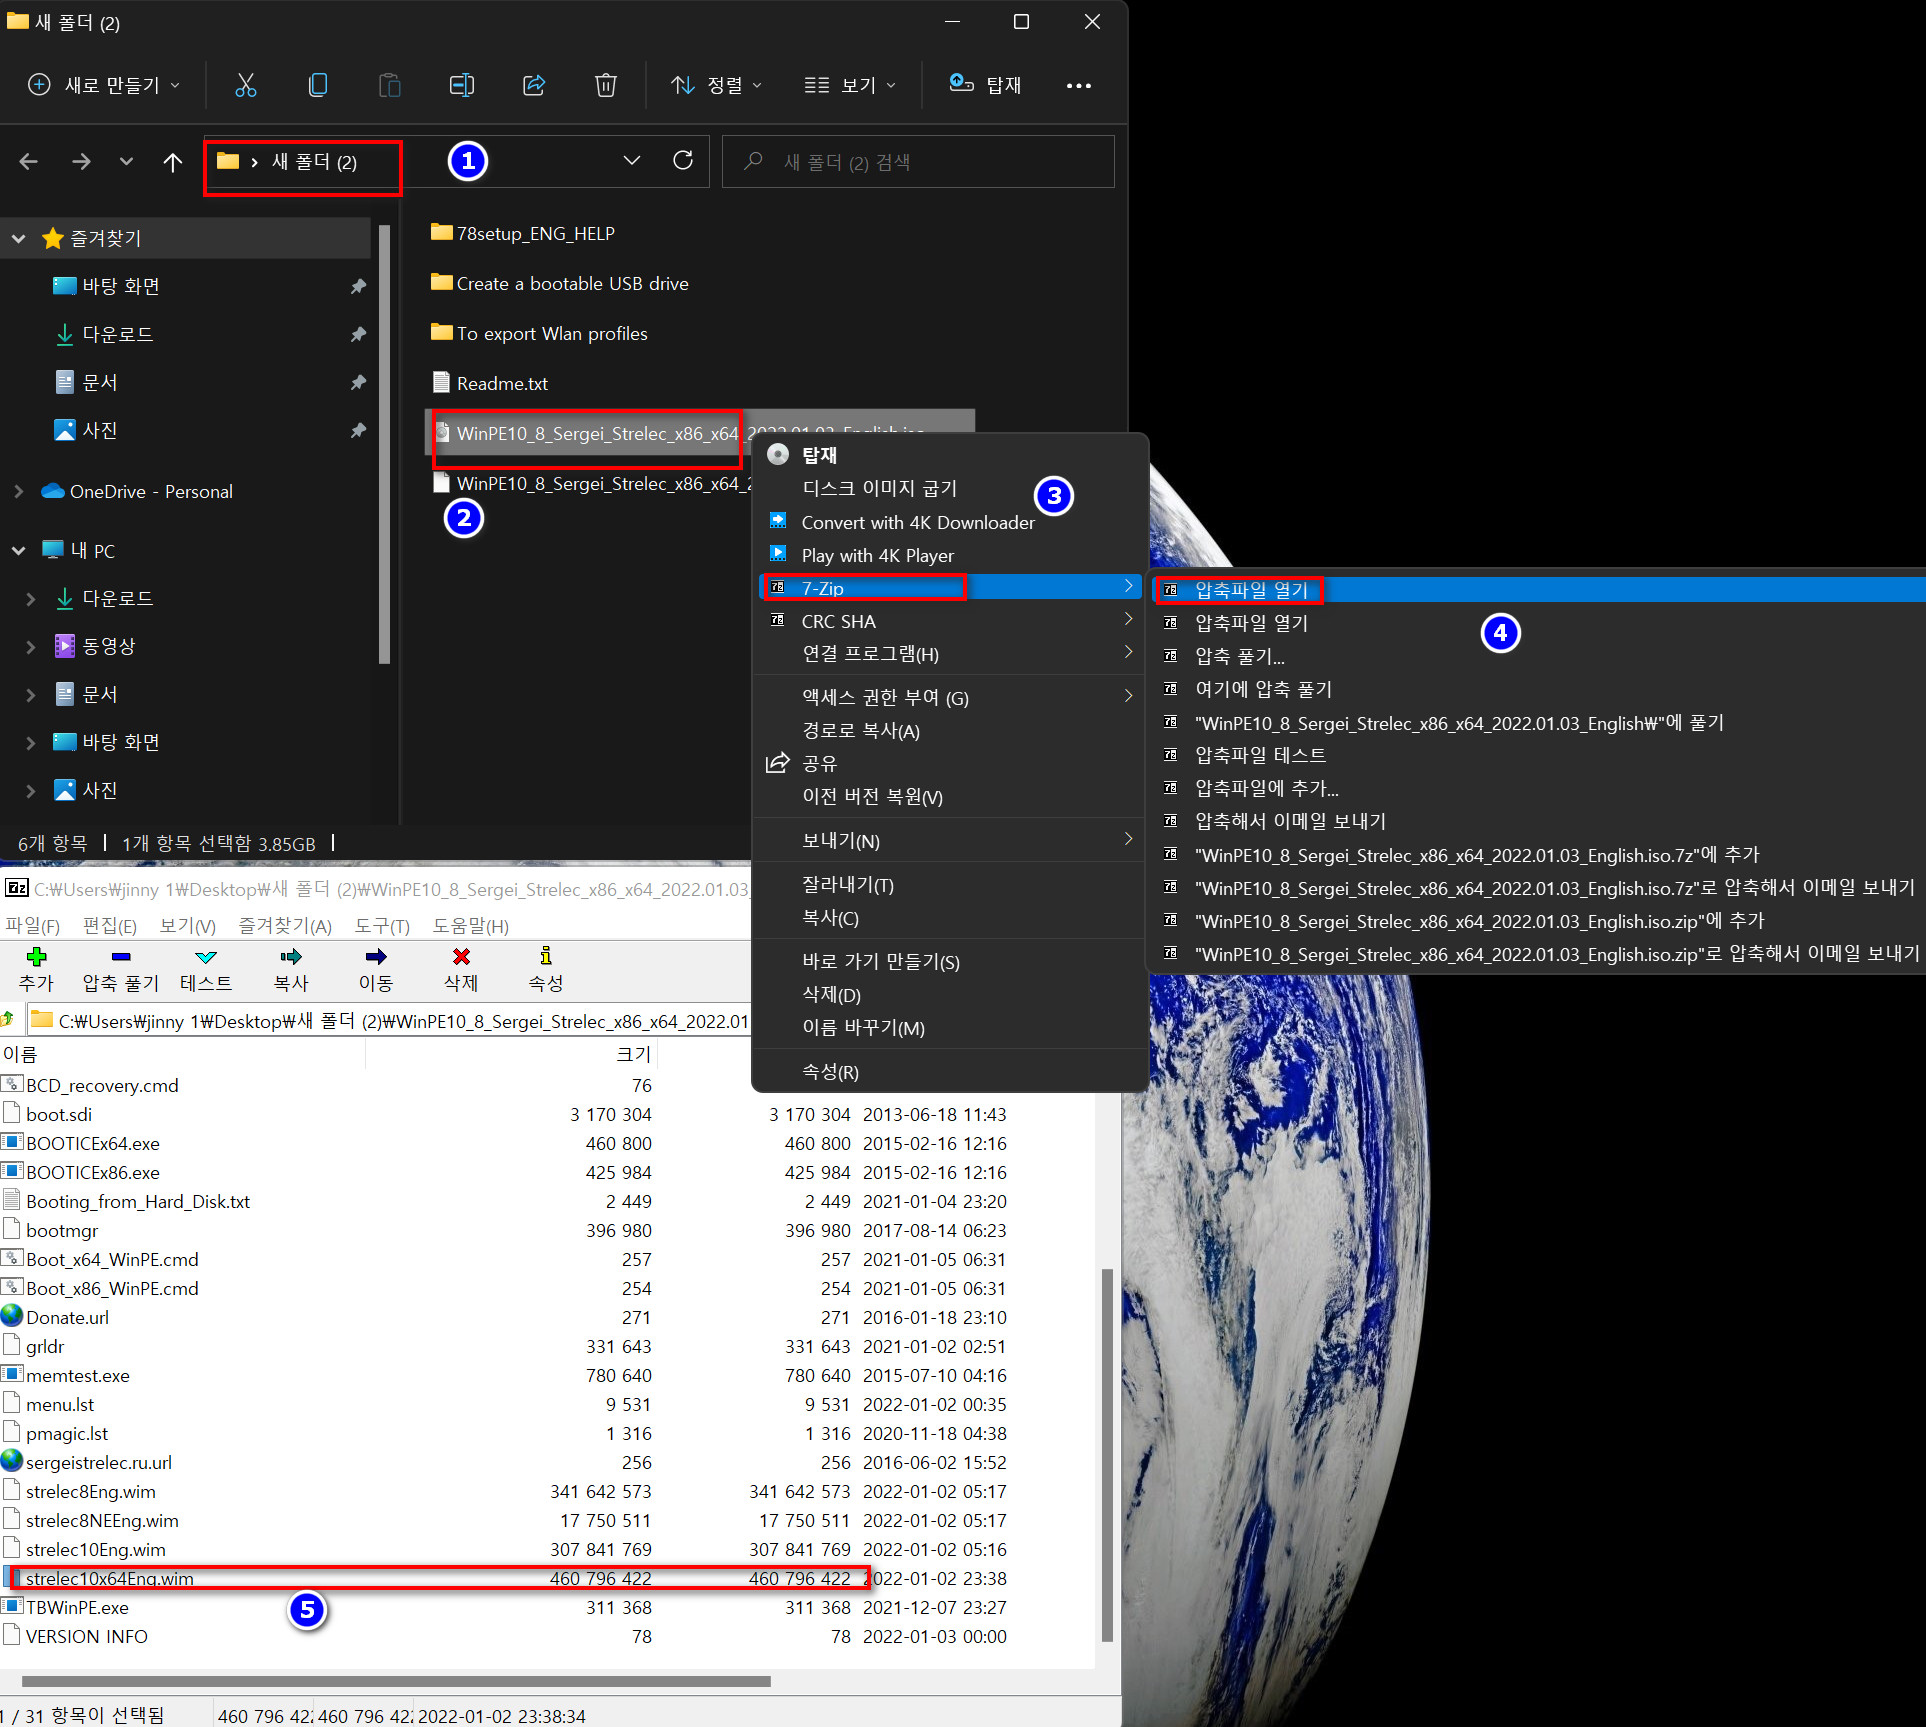This screenshot has height=1727, width=1926.
Task: Click the Explorer Forward arrow
Action: (x=81, y=161)
